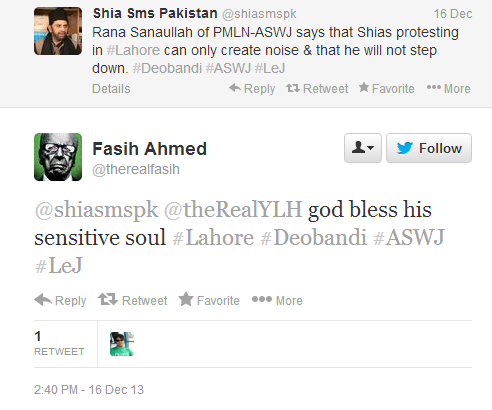Reply to Fasih Ahmed's tweet
The height and width of the screenshot is (410, 492).
click(x=60, y=300)
